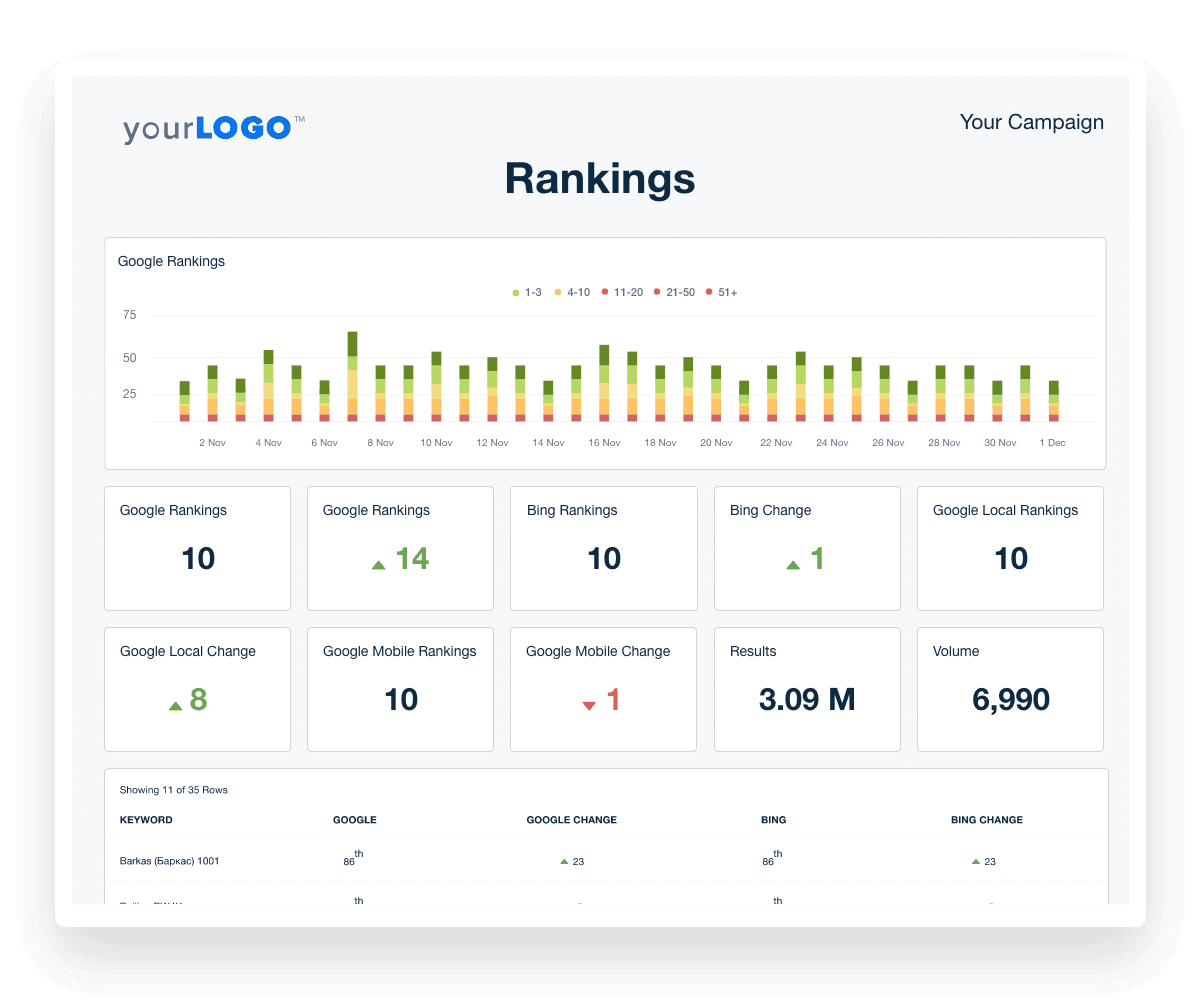Click the green up arrow beside 14
This screenshot has height=1000, width=1200.
[x=378, y=565]
